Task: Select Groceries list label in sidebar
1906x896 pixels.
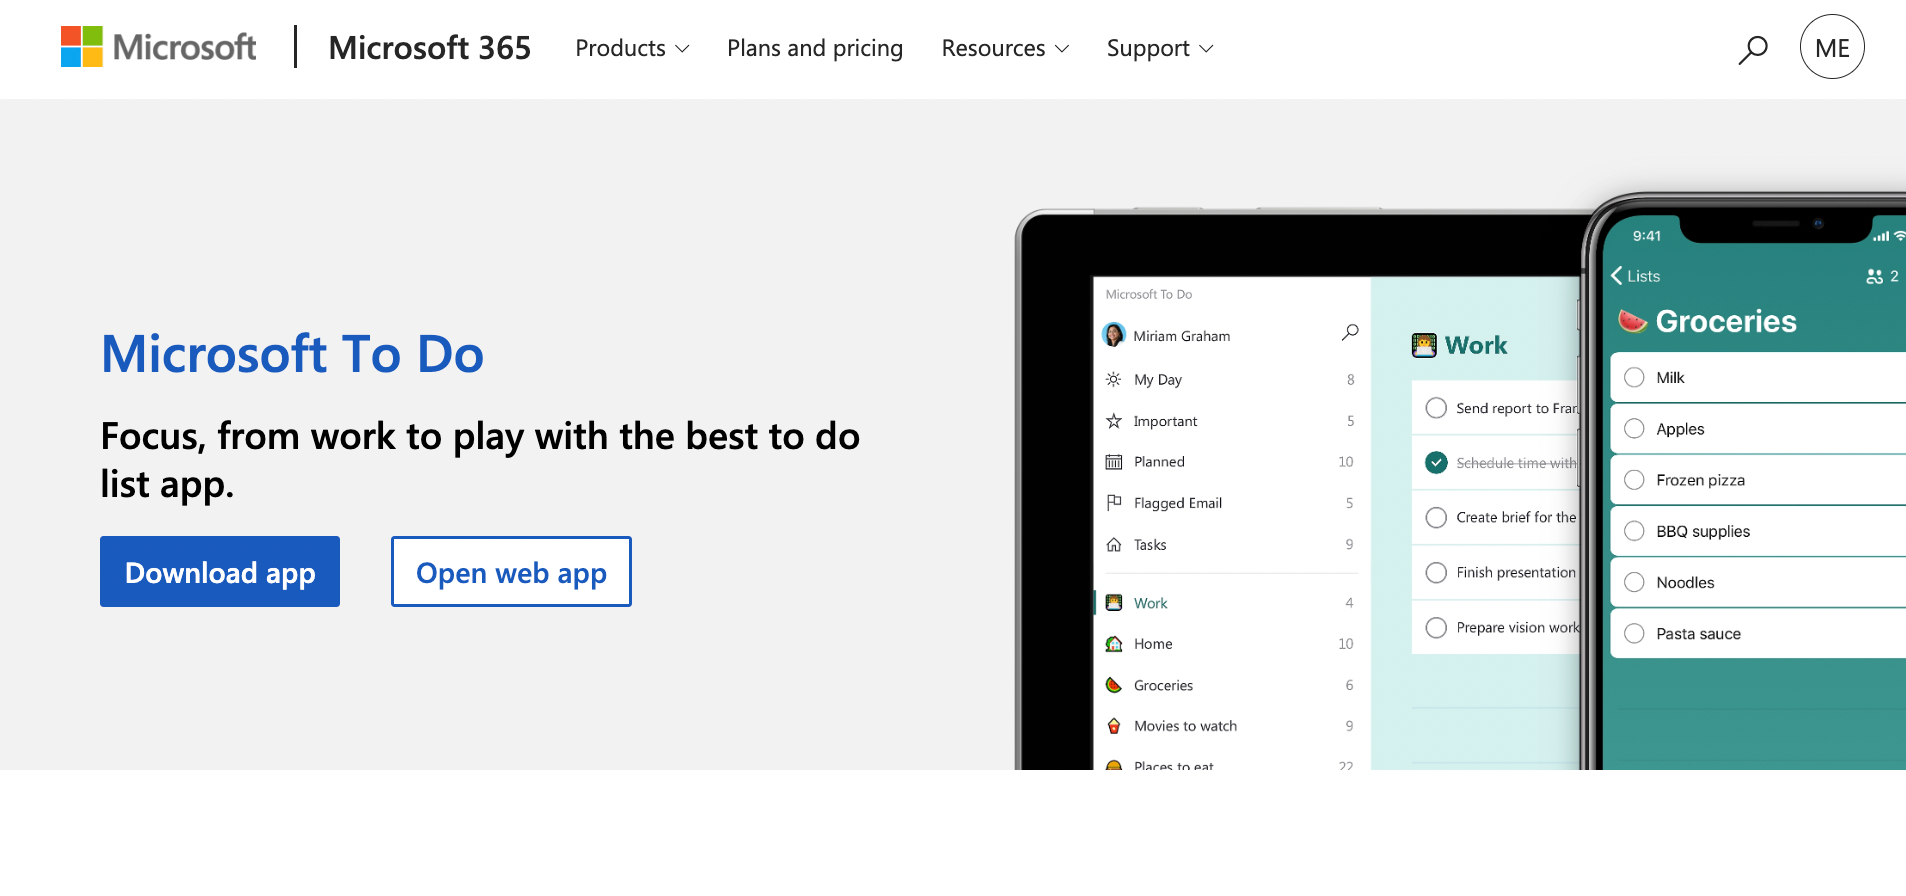Action: click(1163, 685)
